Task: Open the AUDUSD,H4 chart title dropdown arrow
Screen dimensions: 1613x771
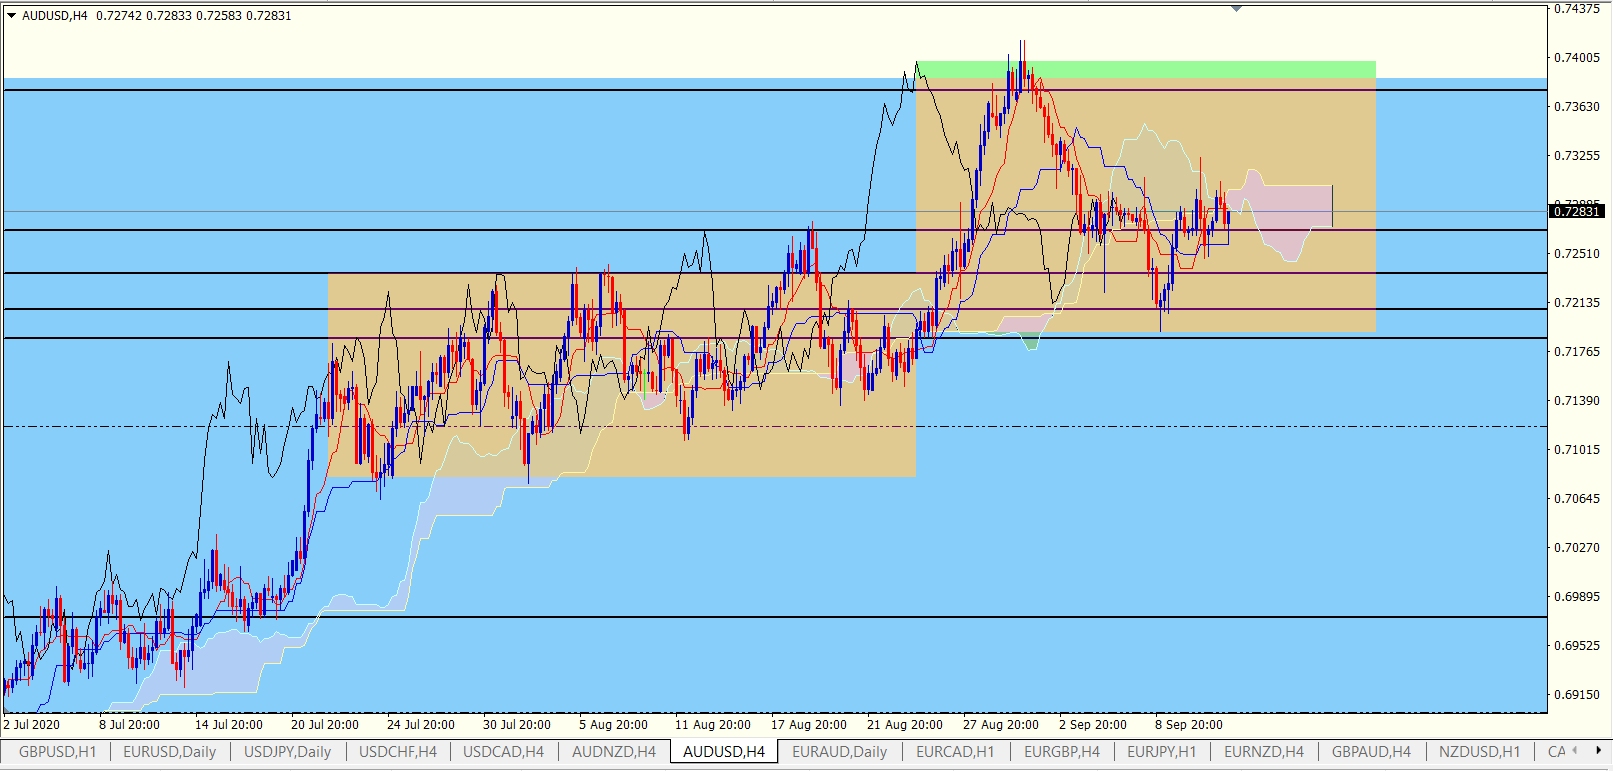Action: pyautogui.click(x=12, y=16)
